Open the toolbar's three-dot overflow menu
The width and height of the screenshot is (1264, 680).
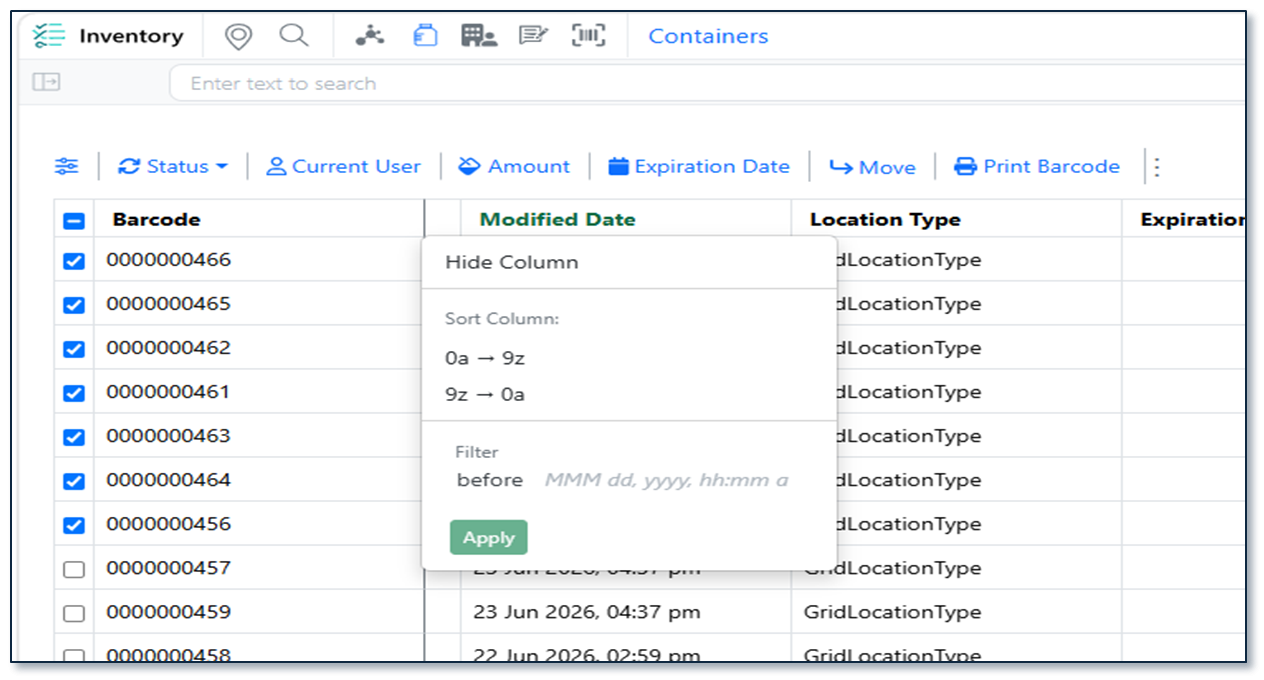[x=1157, y=167]
